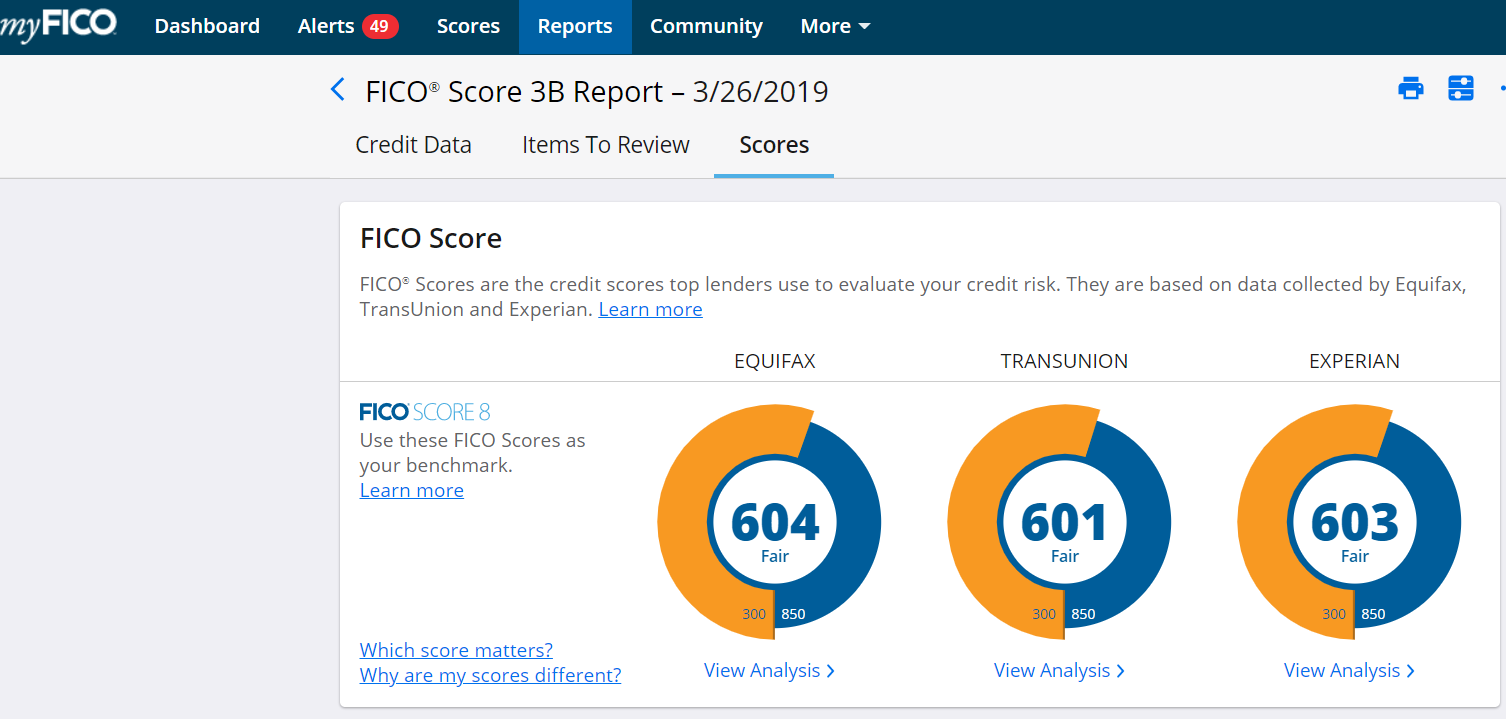1506x719 pixels.
Task: Click the Experian 603 score gauge
Action: tap(1349, 522)
